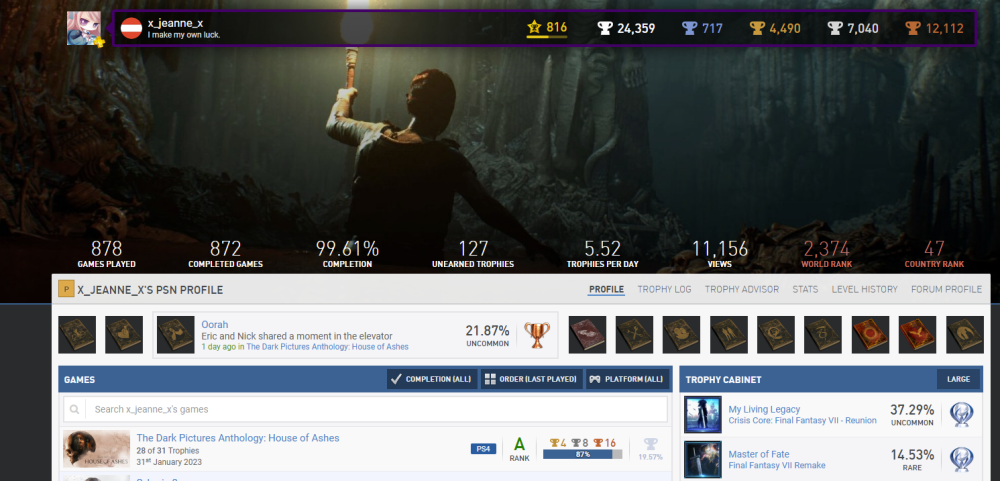Click the Master of Fate platinum icon
The width and height of the screenshot is (1000, 481).
tap(961, 459)
